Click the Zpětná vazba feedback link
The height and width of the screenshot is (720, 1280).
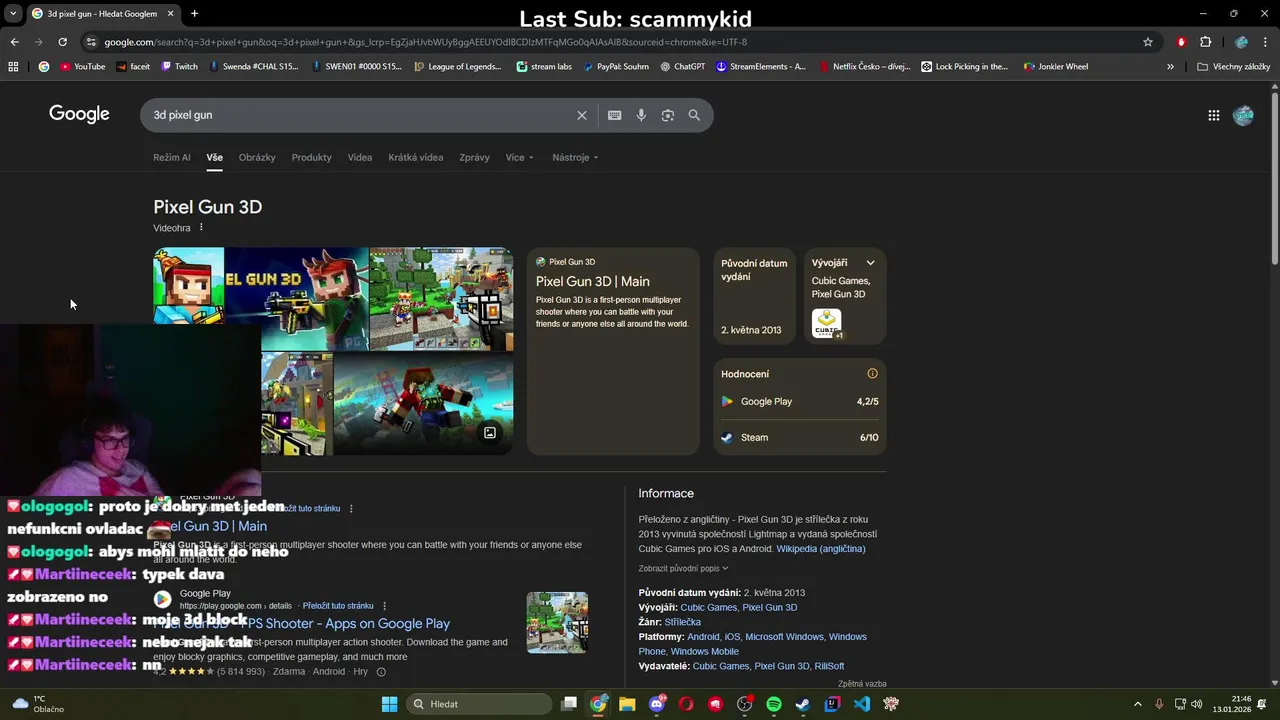[862, 684]
